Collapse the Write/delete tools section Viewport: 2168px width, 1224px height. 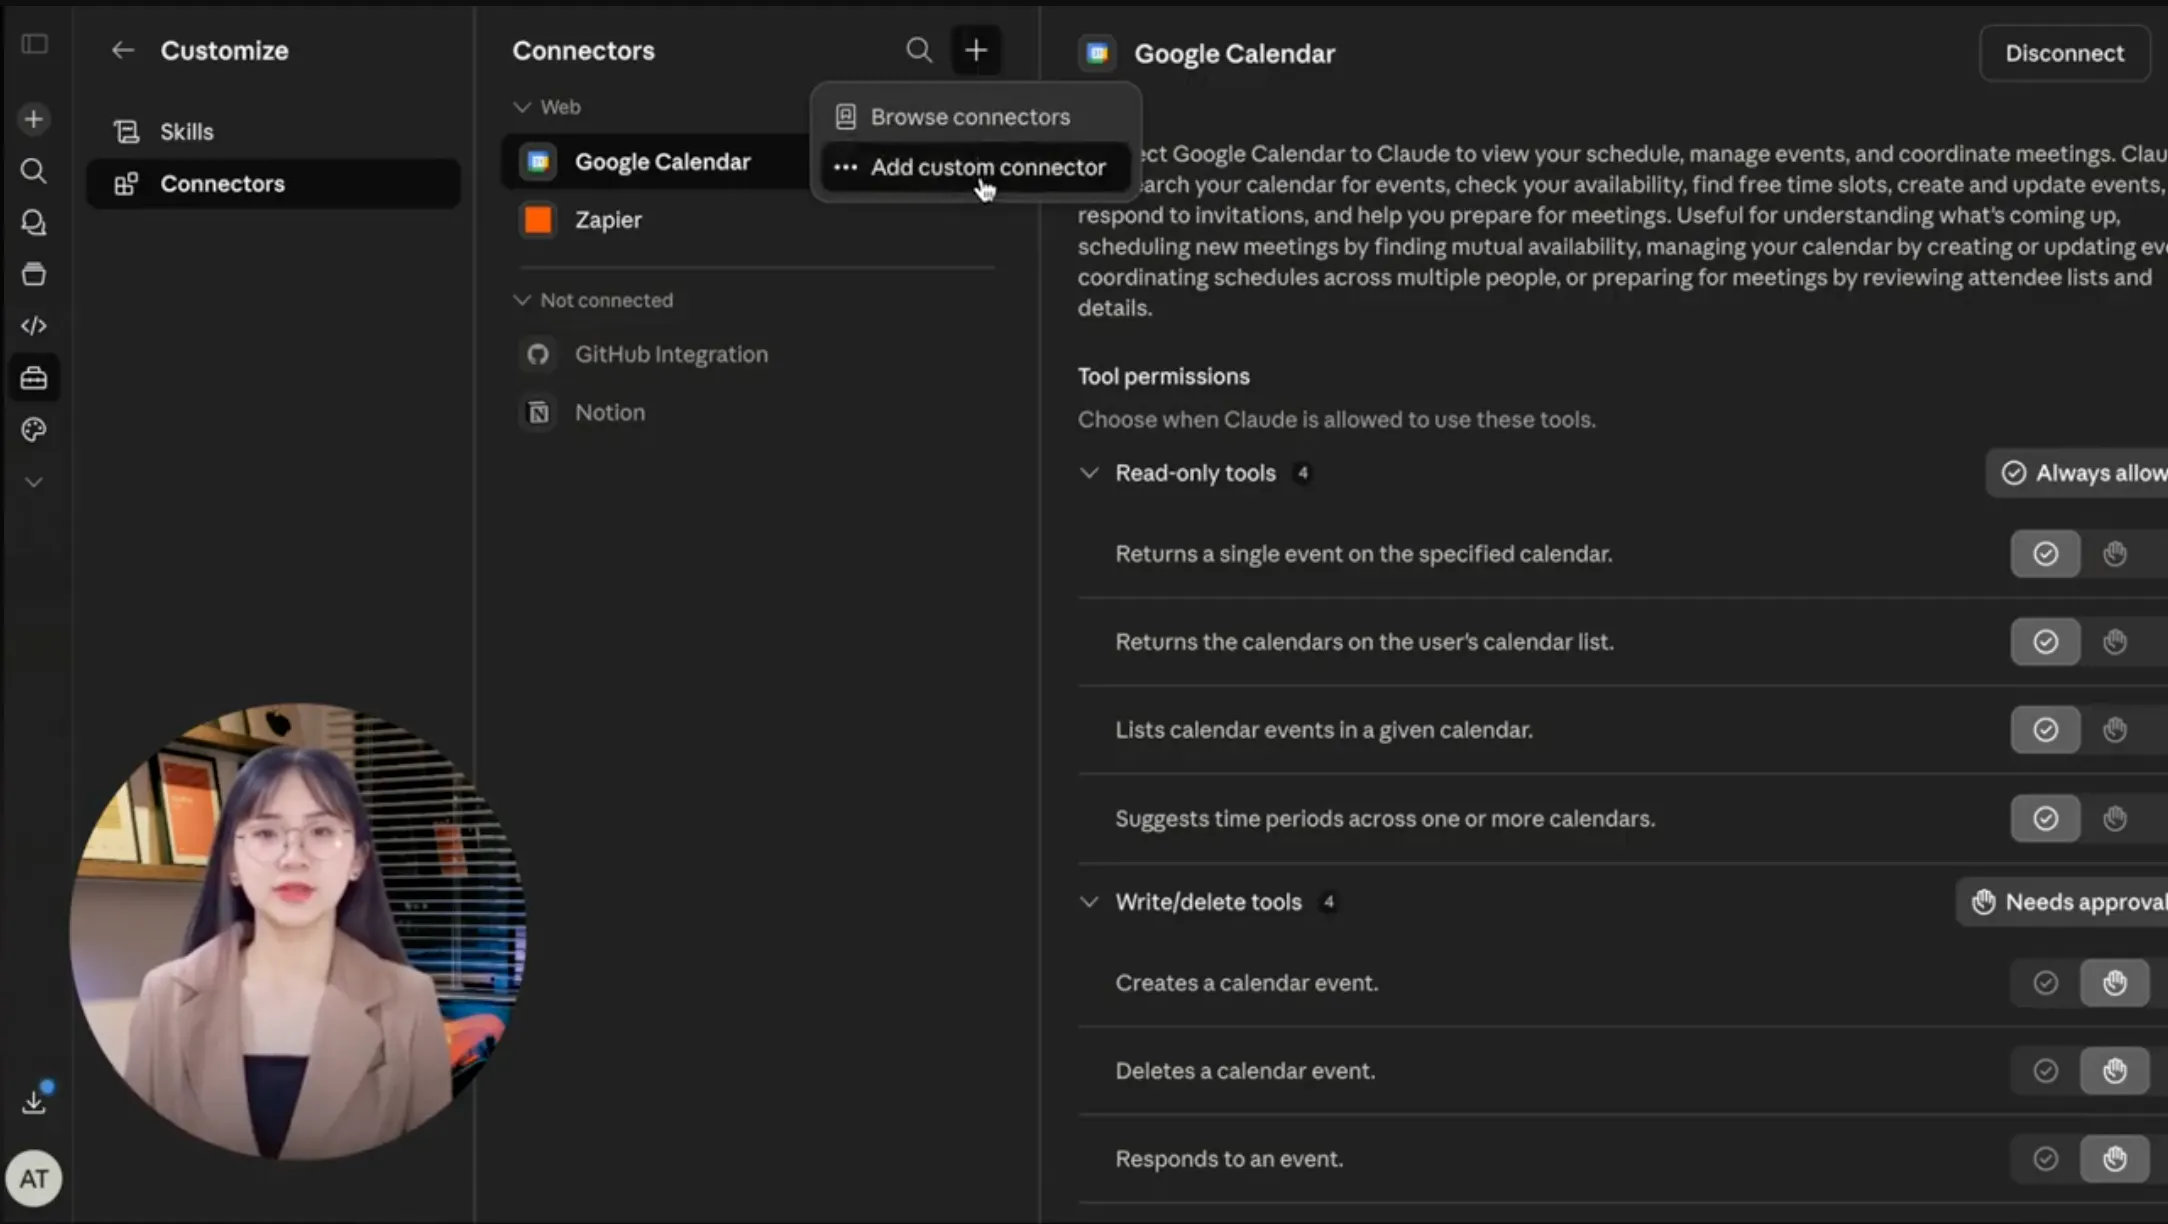click(1089, 902)
